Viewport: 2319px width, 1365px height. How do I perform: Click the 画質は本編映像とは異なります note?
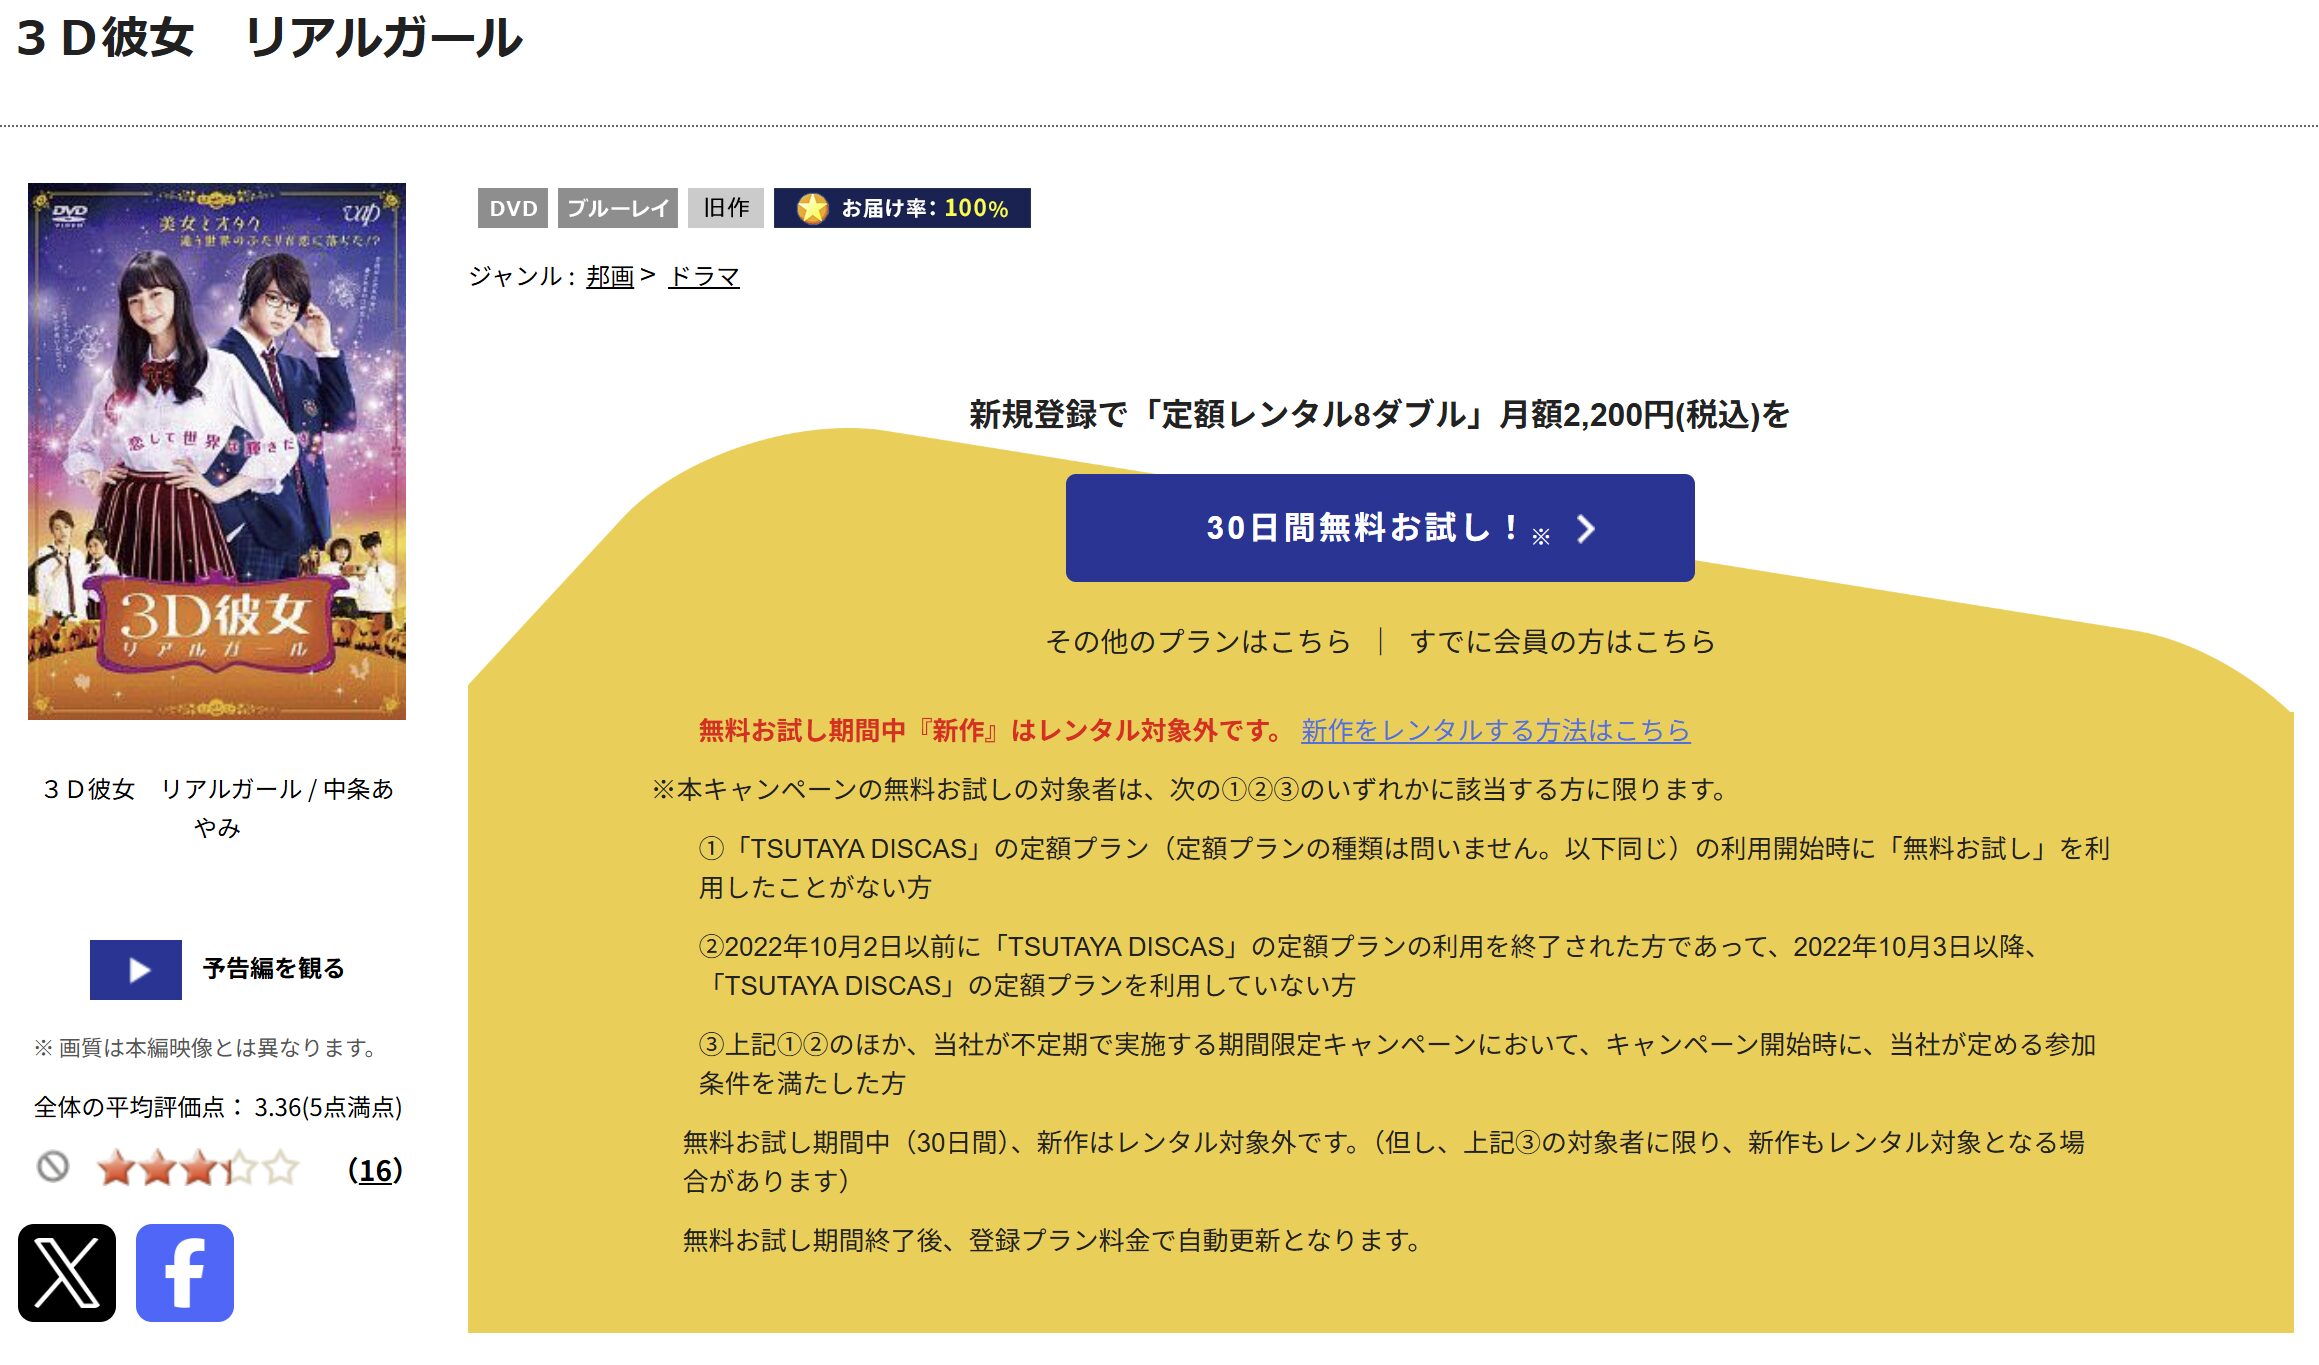click(206, 1047)
